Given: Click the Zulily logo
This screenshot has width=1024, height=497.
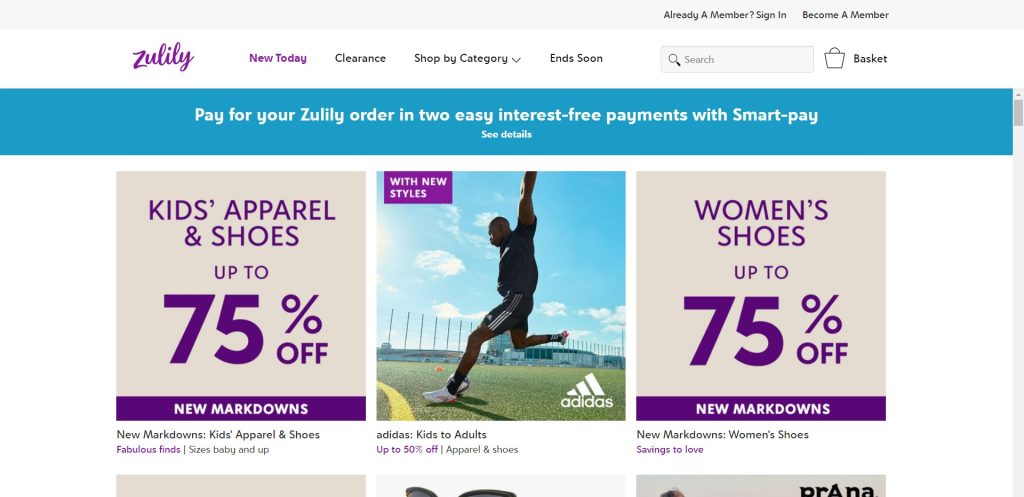Looking at the screenshot, I should pyautogui.click(x=163, y=58).
